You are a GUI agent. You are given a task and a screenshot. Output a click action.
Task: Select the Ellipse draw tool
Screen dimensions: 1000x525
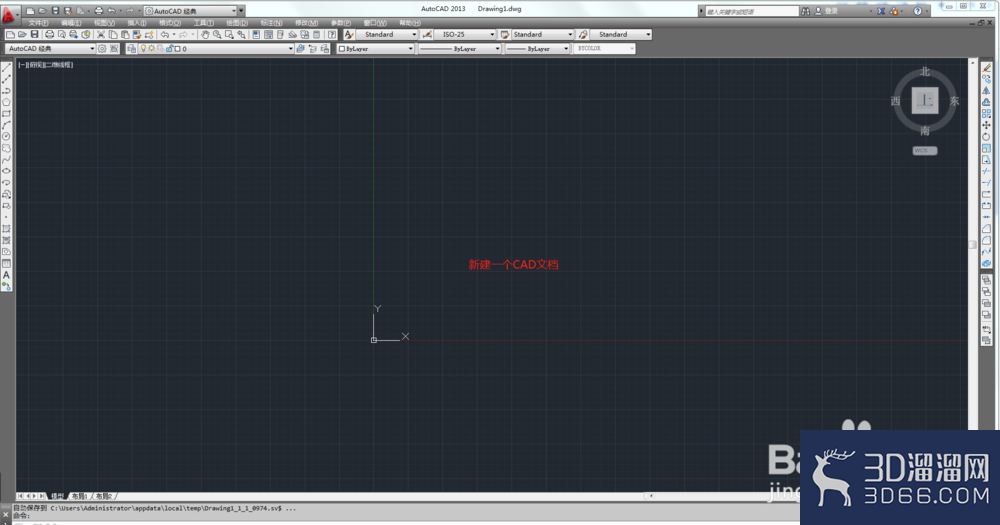[6, 171]
